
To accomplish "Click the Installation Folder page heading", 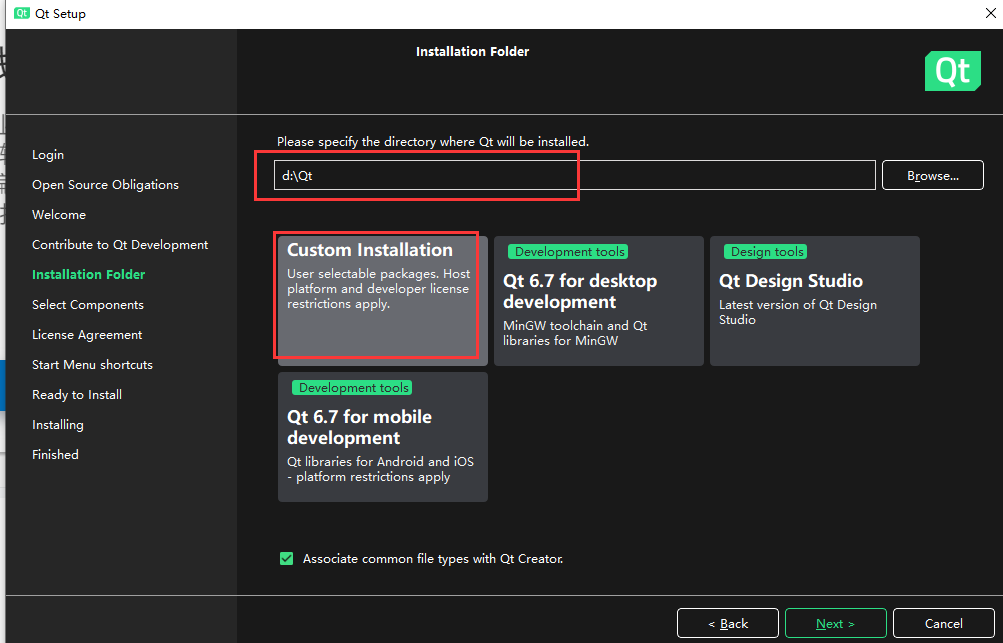I will [x=473, y=51].
